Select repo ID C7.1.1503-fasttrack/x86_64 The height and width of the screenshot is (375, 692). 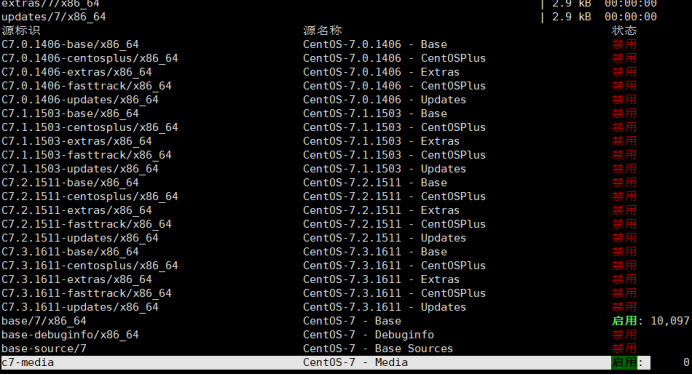[x=86, y=155]
